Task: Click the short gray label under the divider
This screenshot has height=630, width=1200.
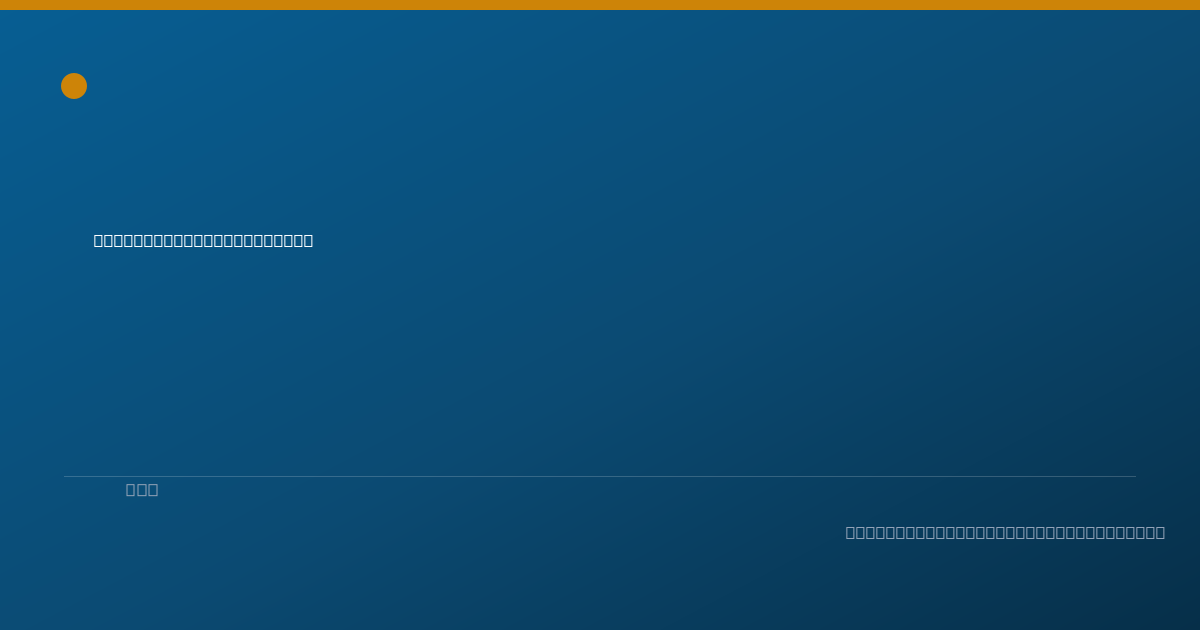Action: (142, 489)
